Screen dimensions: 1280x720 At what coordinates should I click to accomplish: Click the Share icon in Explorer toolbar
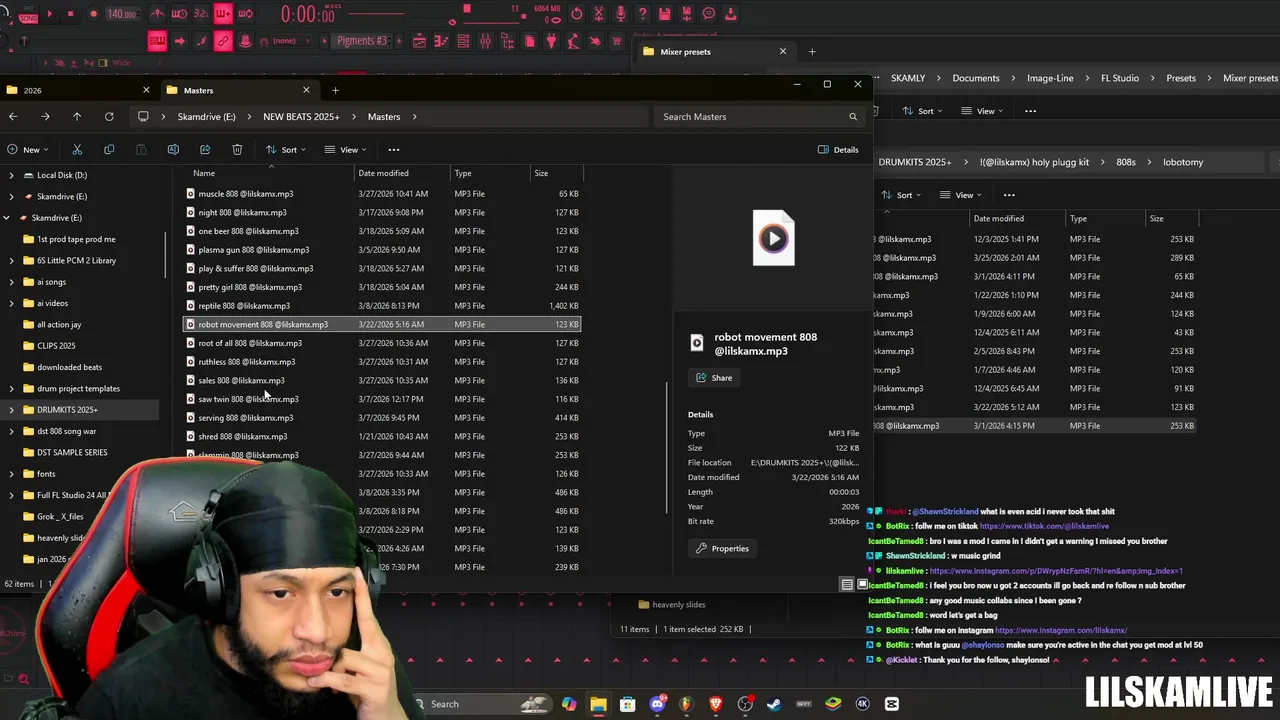click(x=205, y=150)
